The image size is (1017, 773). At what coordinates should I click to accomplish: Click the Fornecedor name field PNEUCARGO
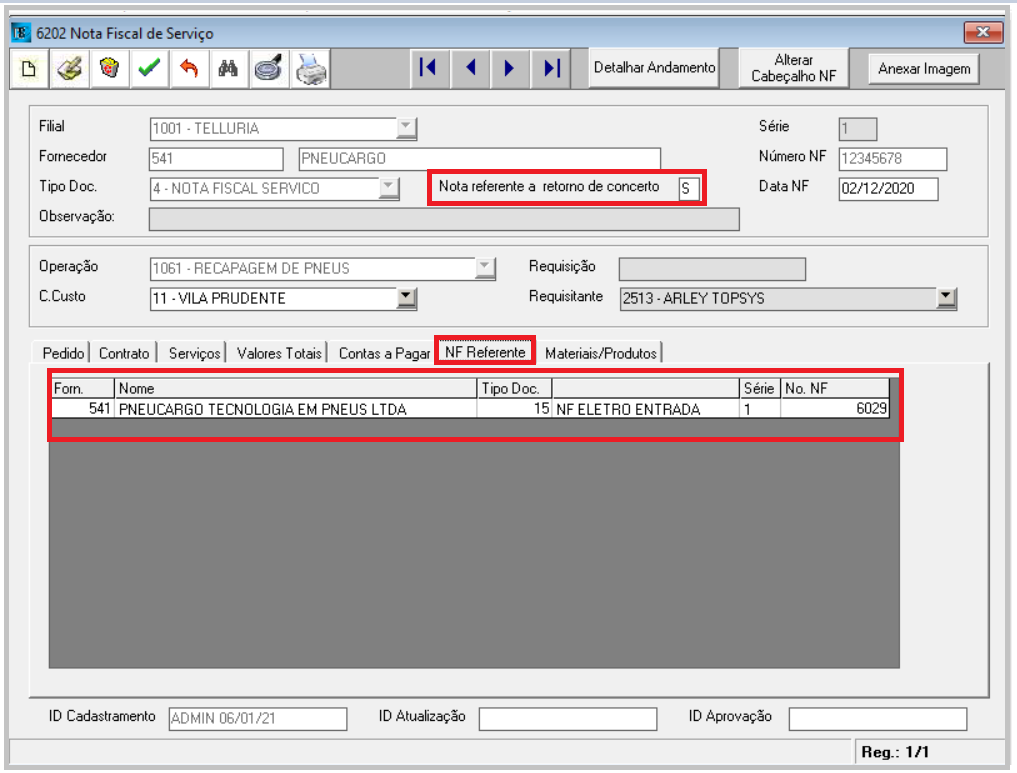click(x=479, y=158)
